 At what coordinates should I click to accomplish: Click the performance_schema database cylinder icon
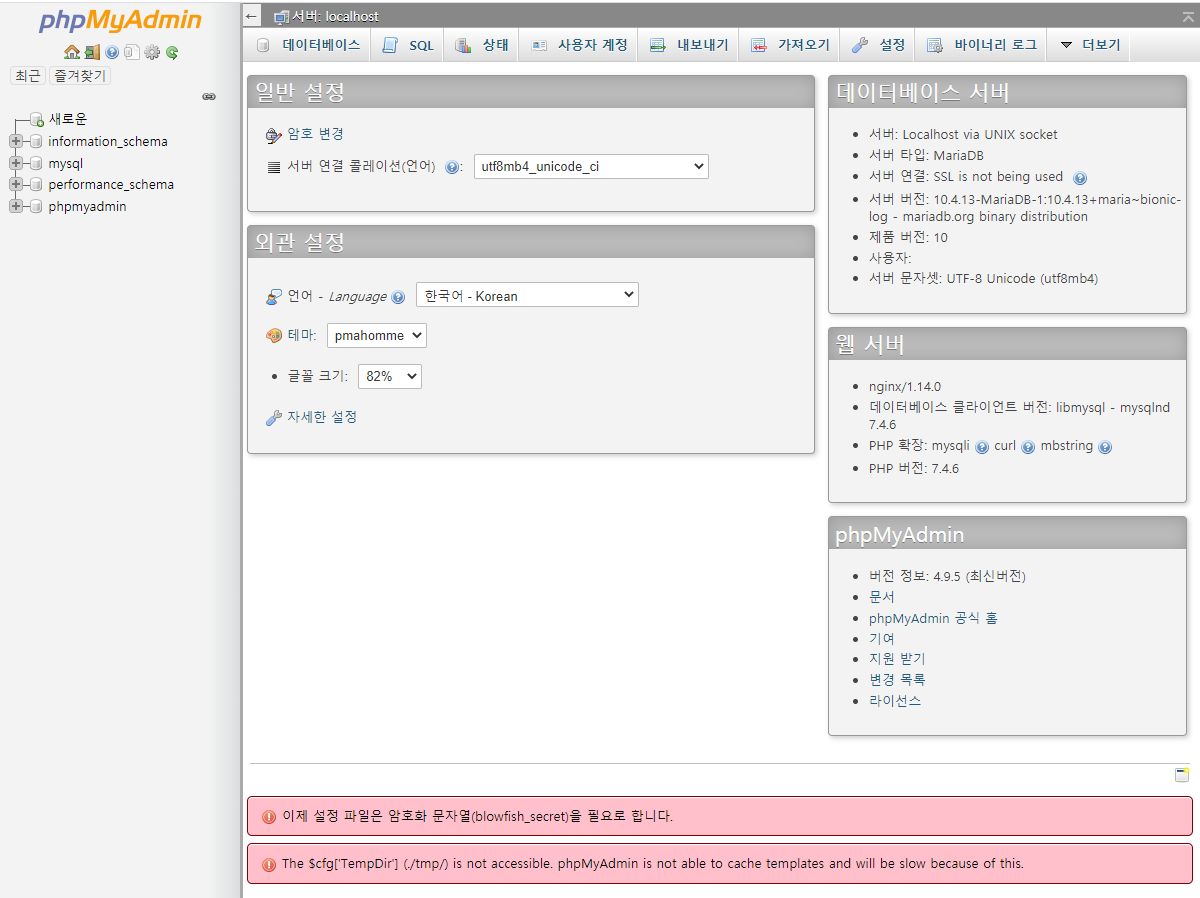(x=36, y=184)
